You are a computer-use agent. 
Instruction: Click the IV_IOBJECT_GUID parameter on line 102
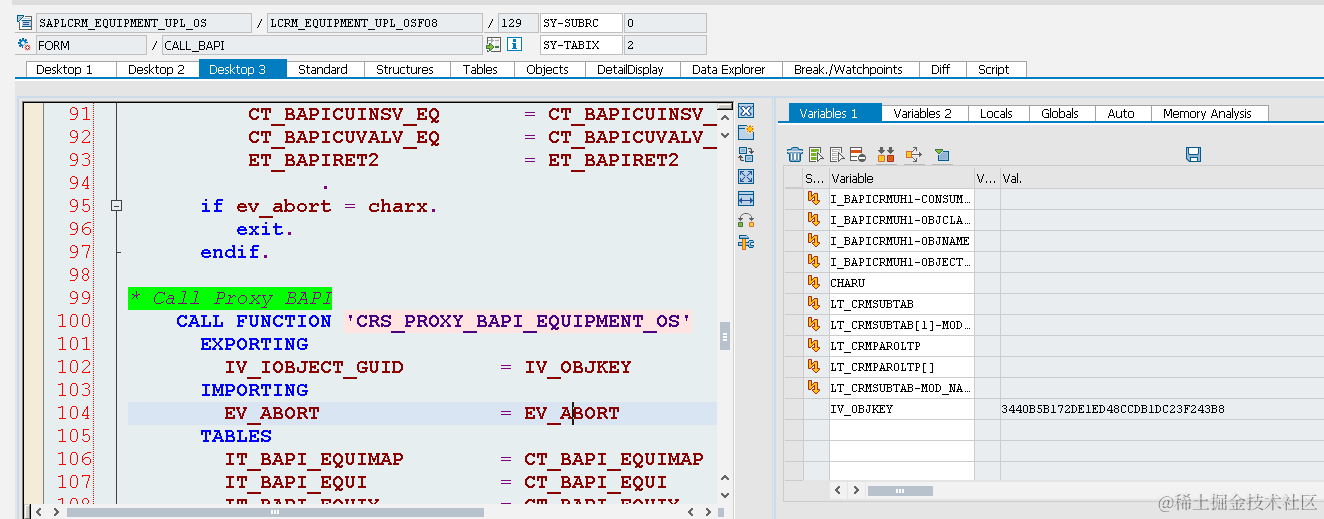314,367
